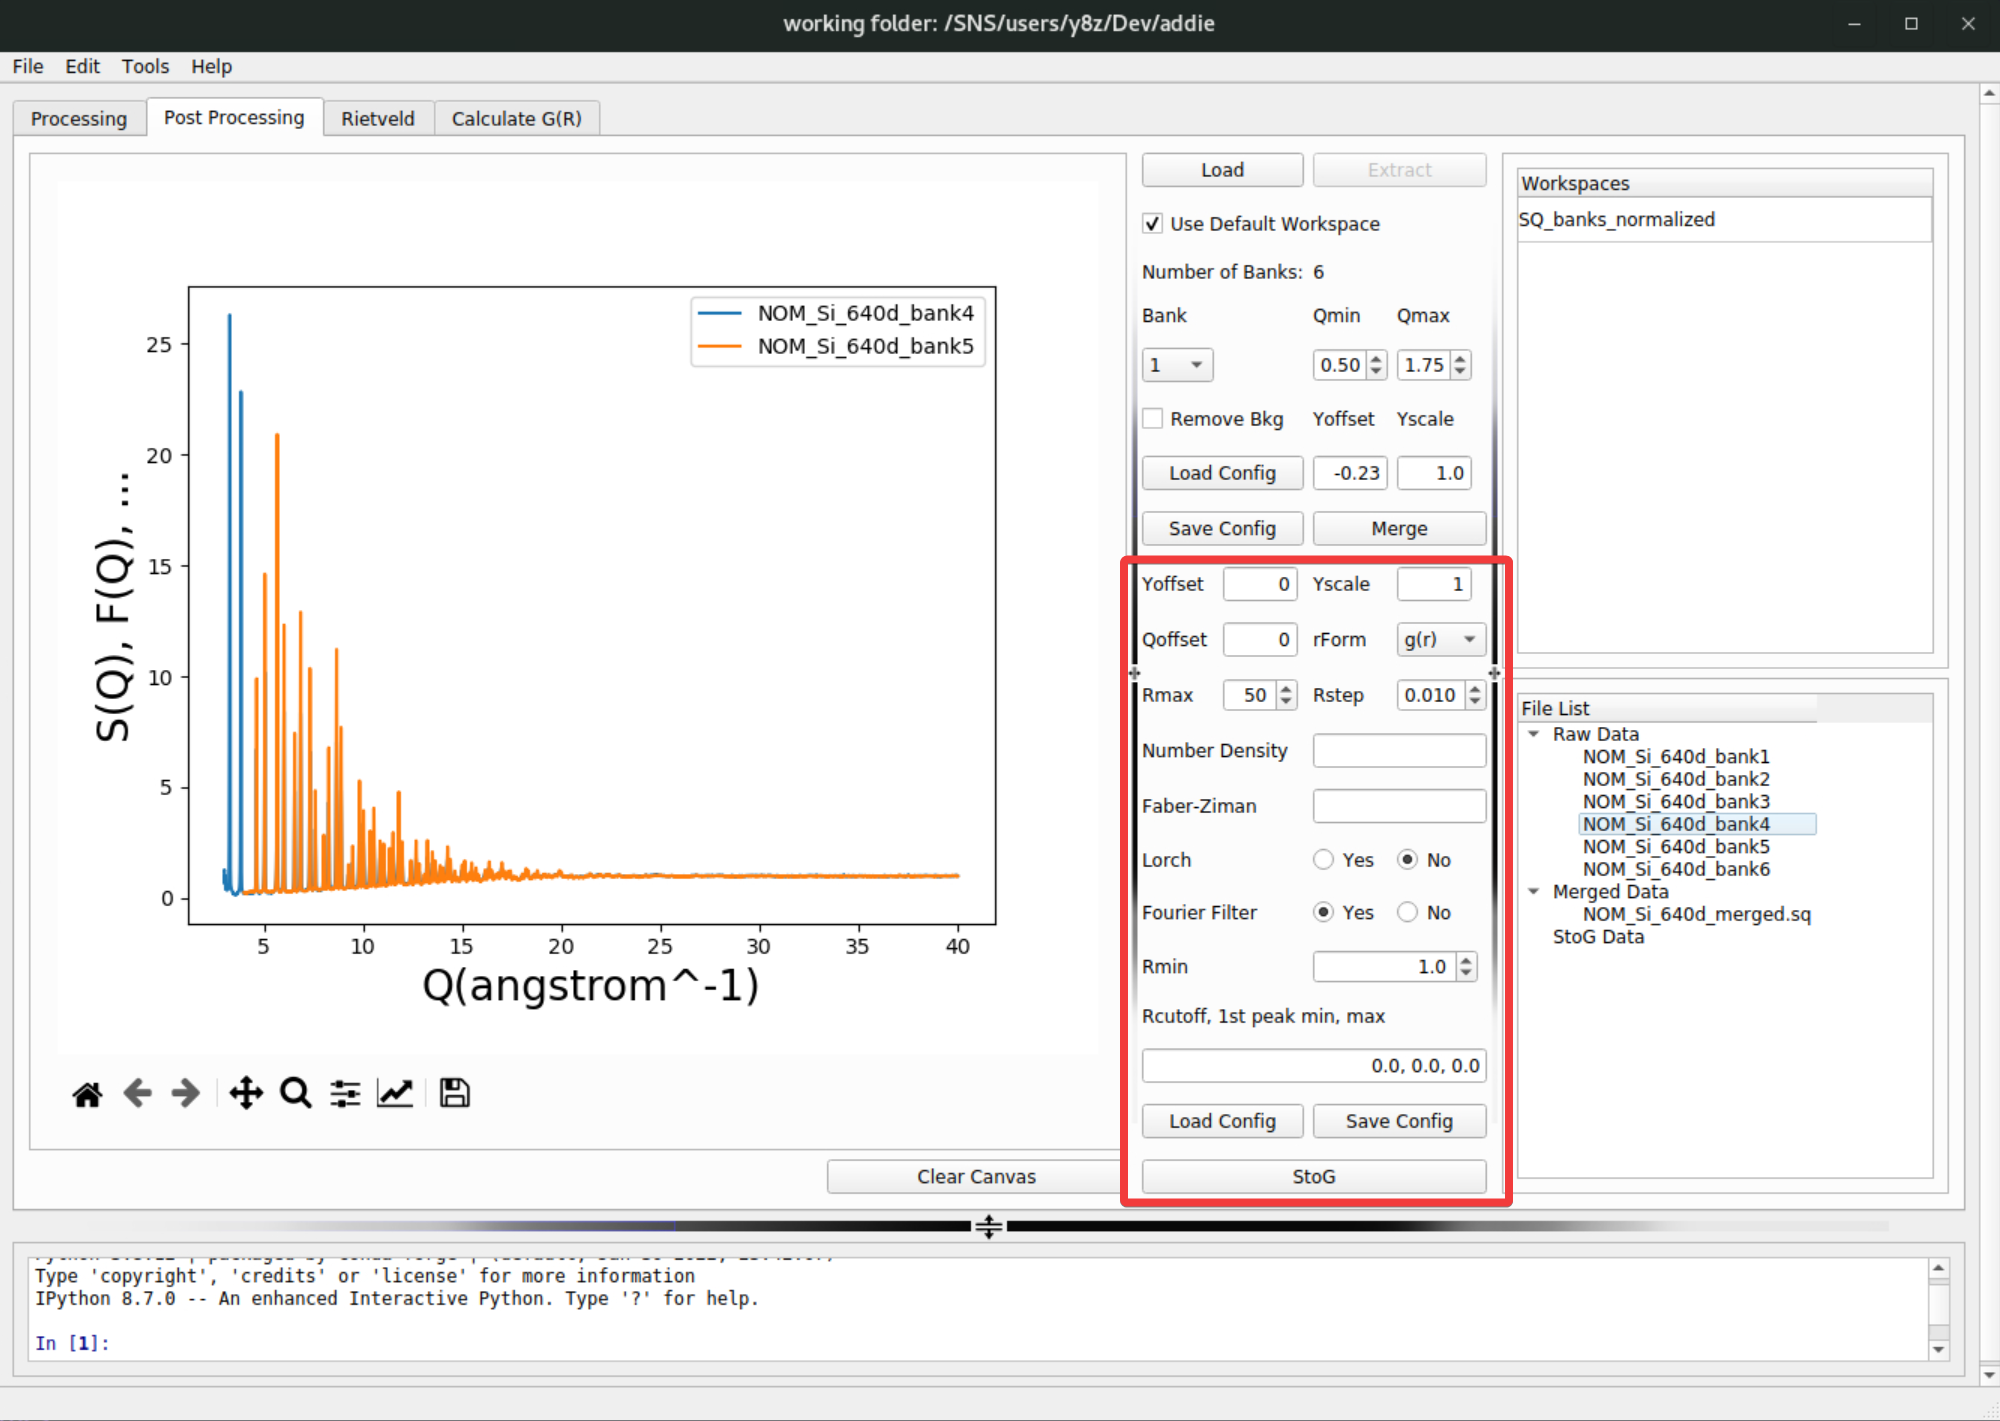Click the forward arrow plot icon
This screenshot has height=1421, width=2000.
pyautogui.click(x=186, y=1094)
